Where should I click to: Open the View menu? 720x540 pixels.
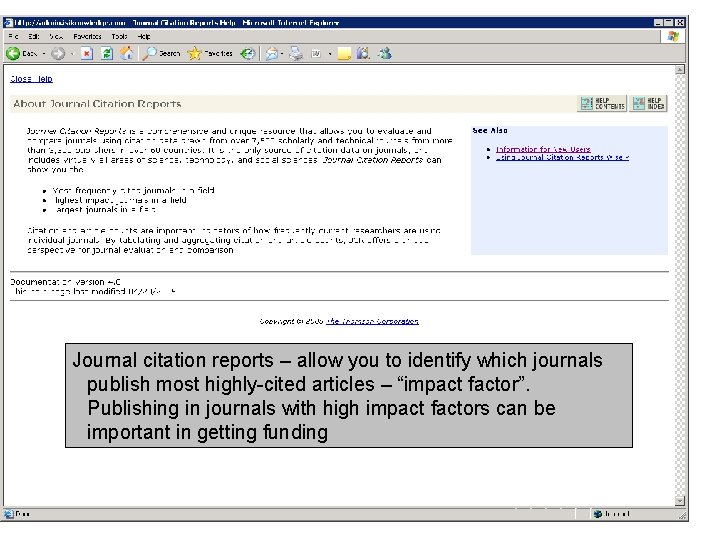56,36
